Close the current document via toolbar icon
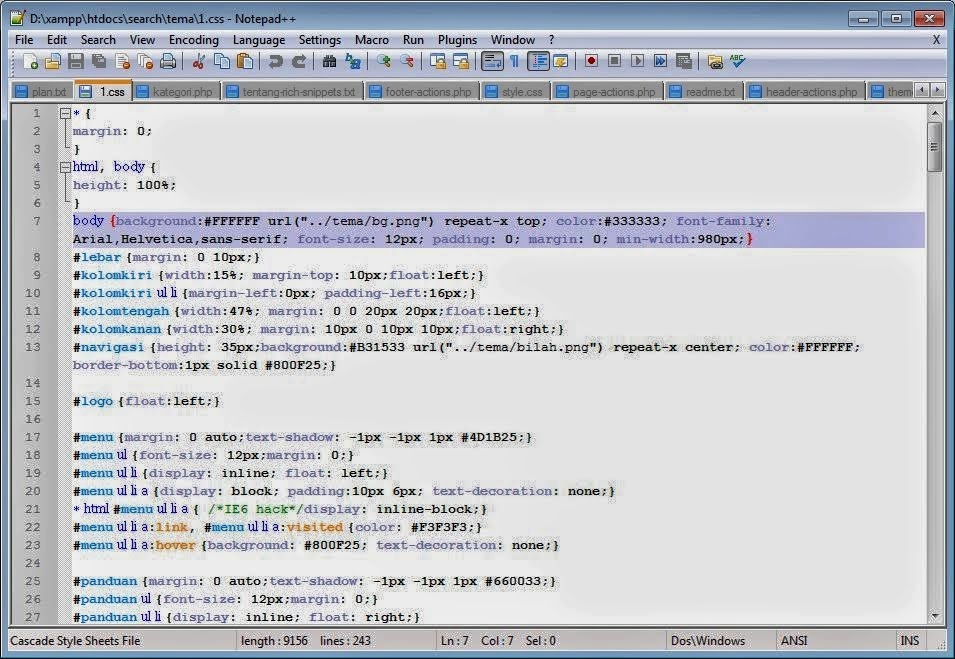This screenshot has height=659, width=955. point(122,61)
